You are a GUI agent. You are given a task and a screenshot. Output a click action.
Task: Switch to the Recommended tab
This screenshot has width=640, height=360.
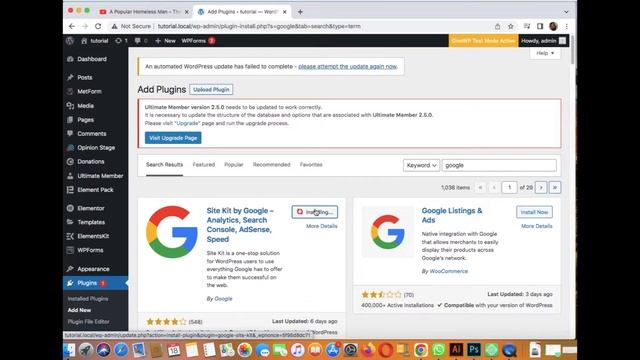(271, 165)
